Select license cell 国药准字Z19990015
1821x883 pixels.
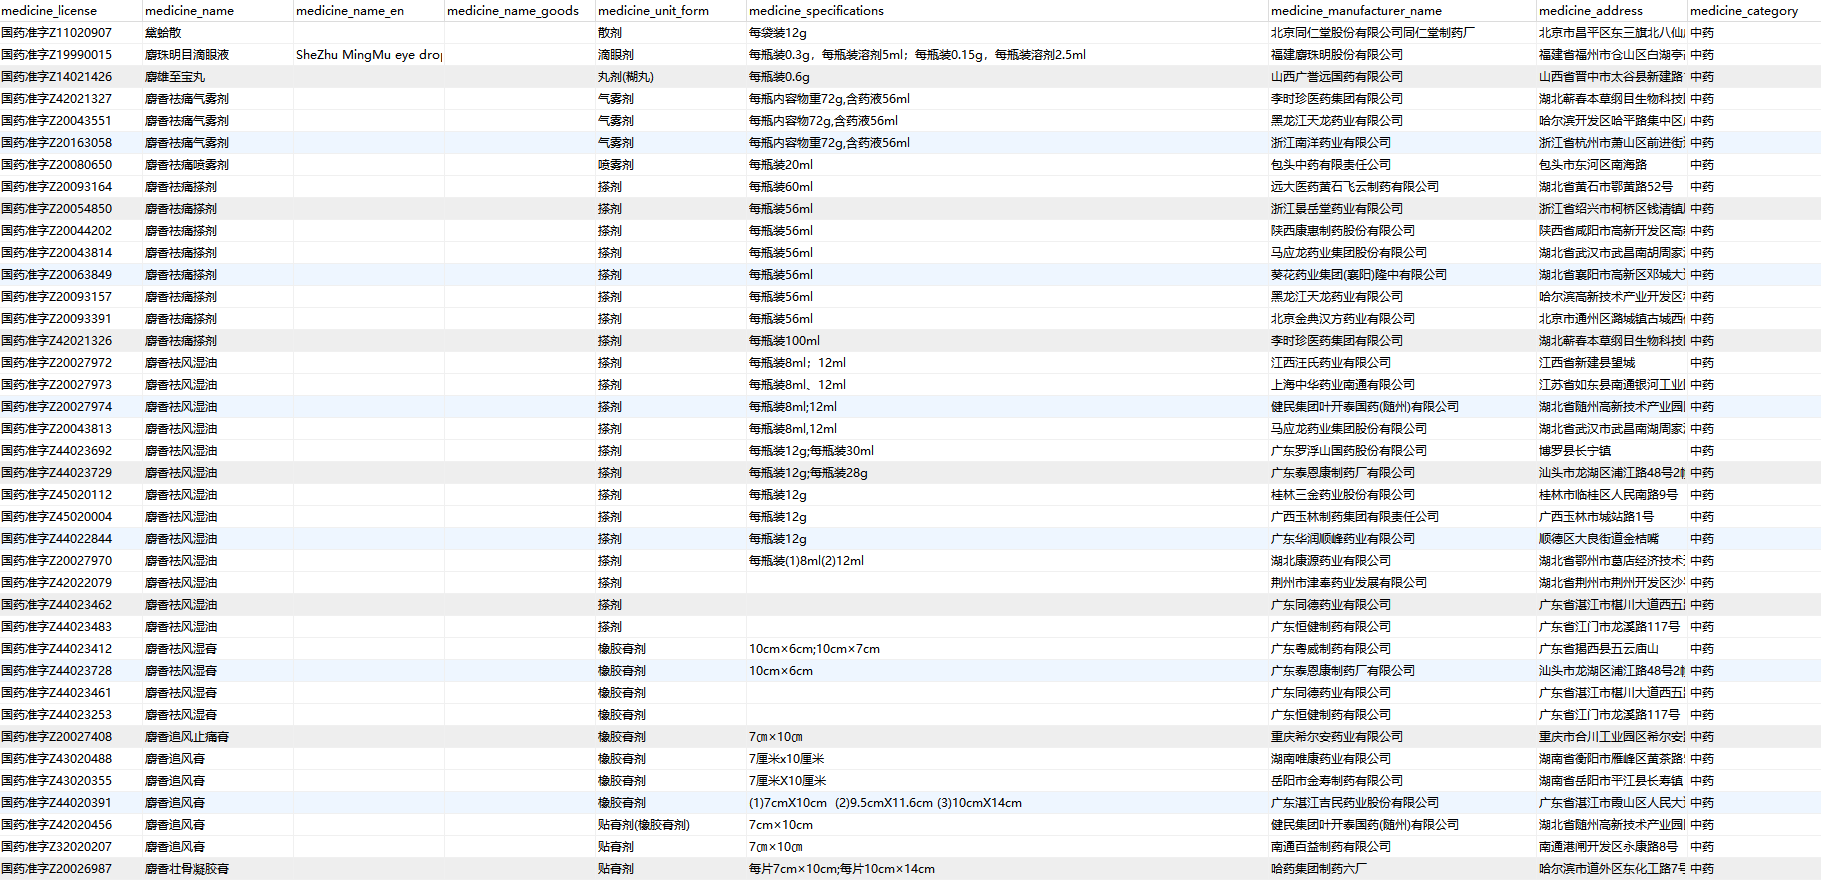point(57,55)
